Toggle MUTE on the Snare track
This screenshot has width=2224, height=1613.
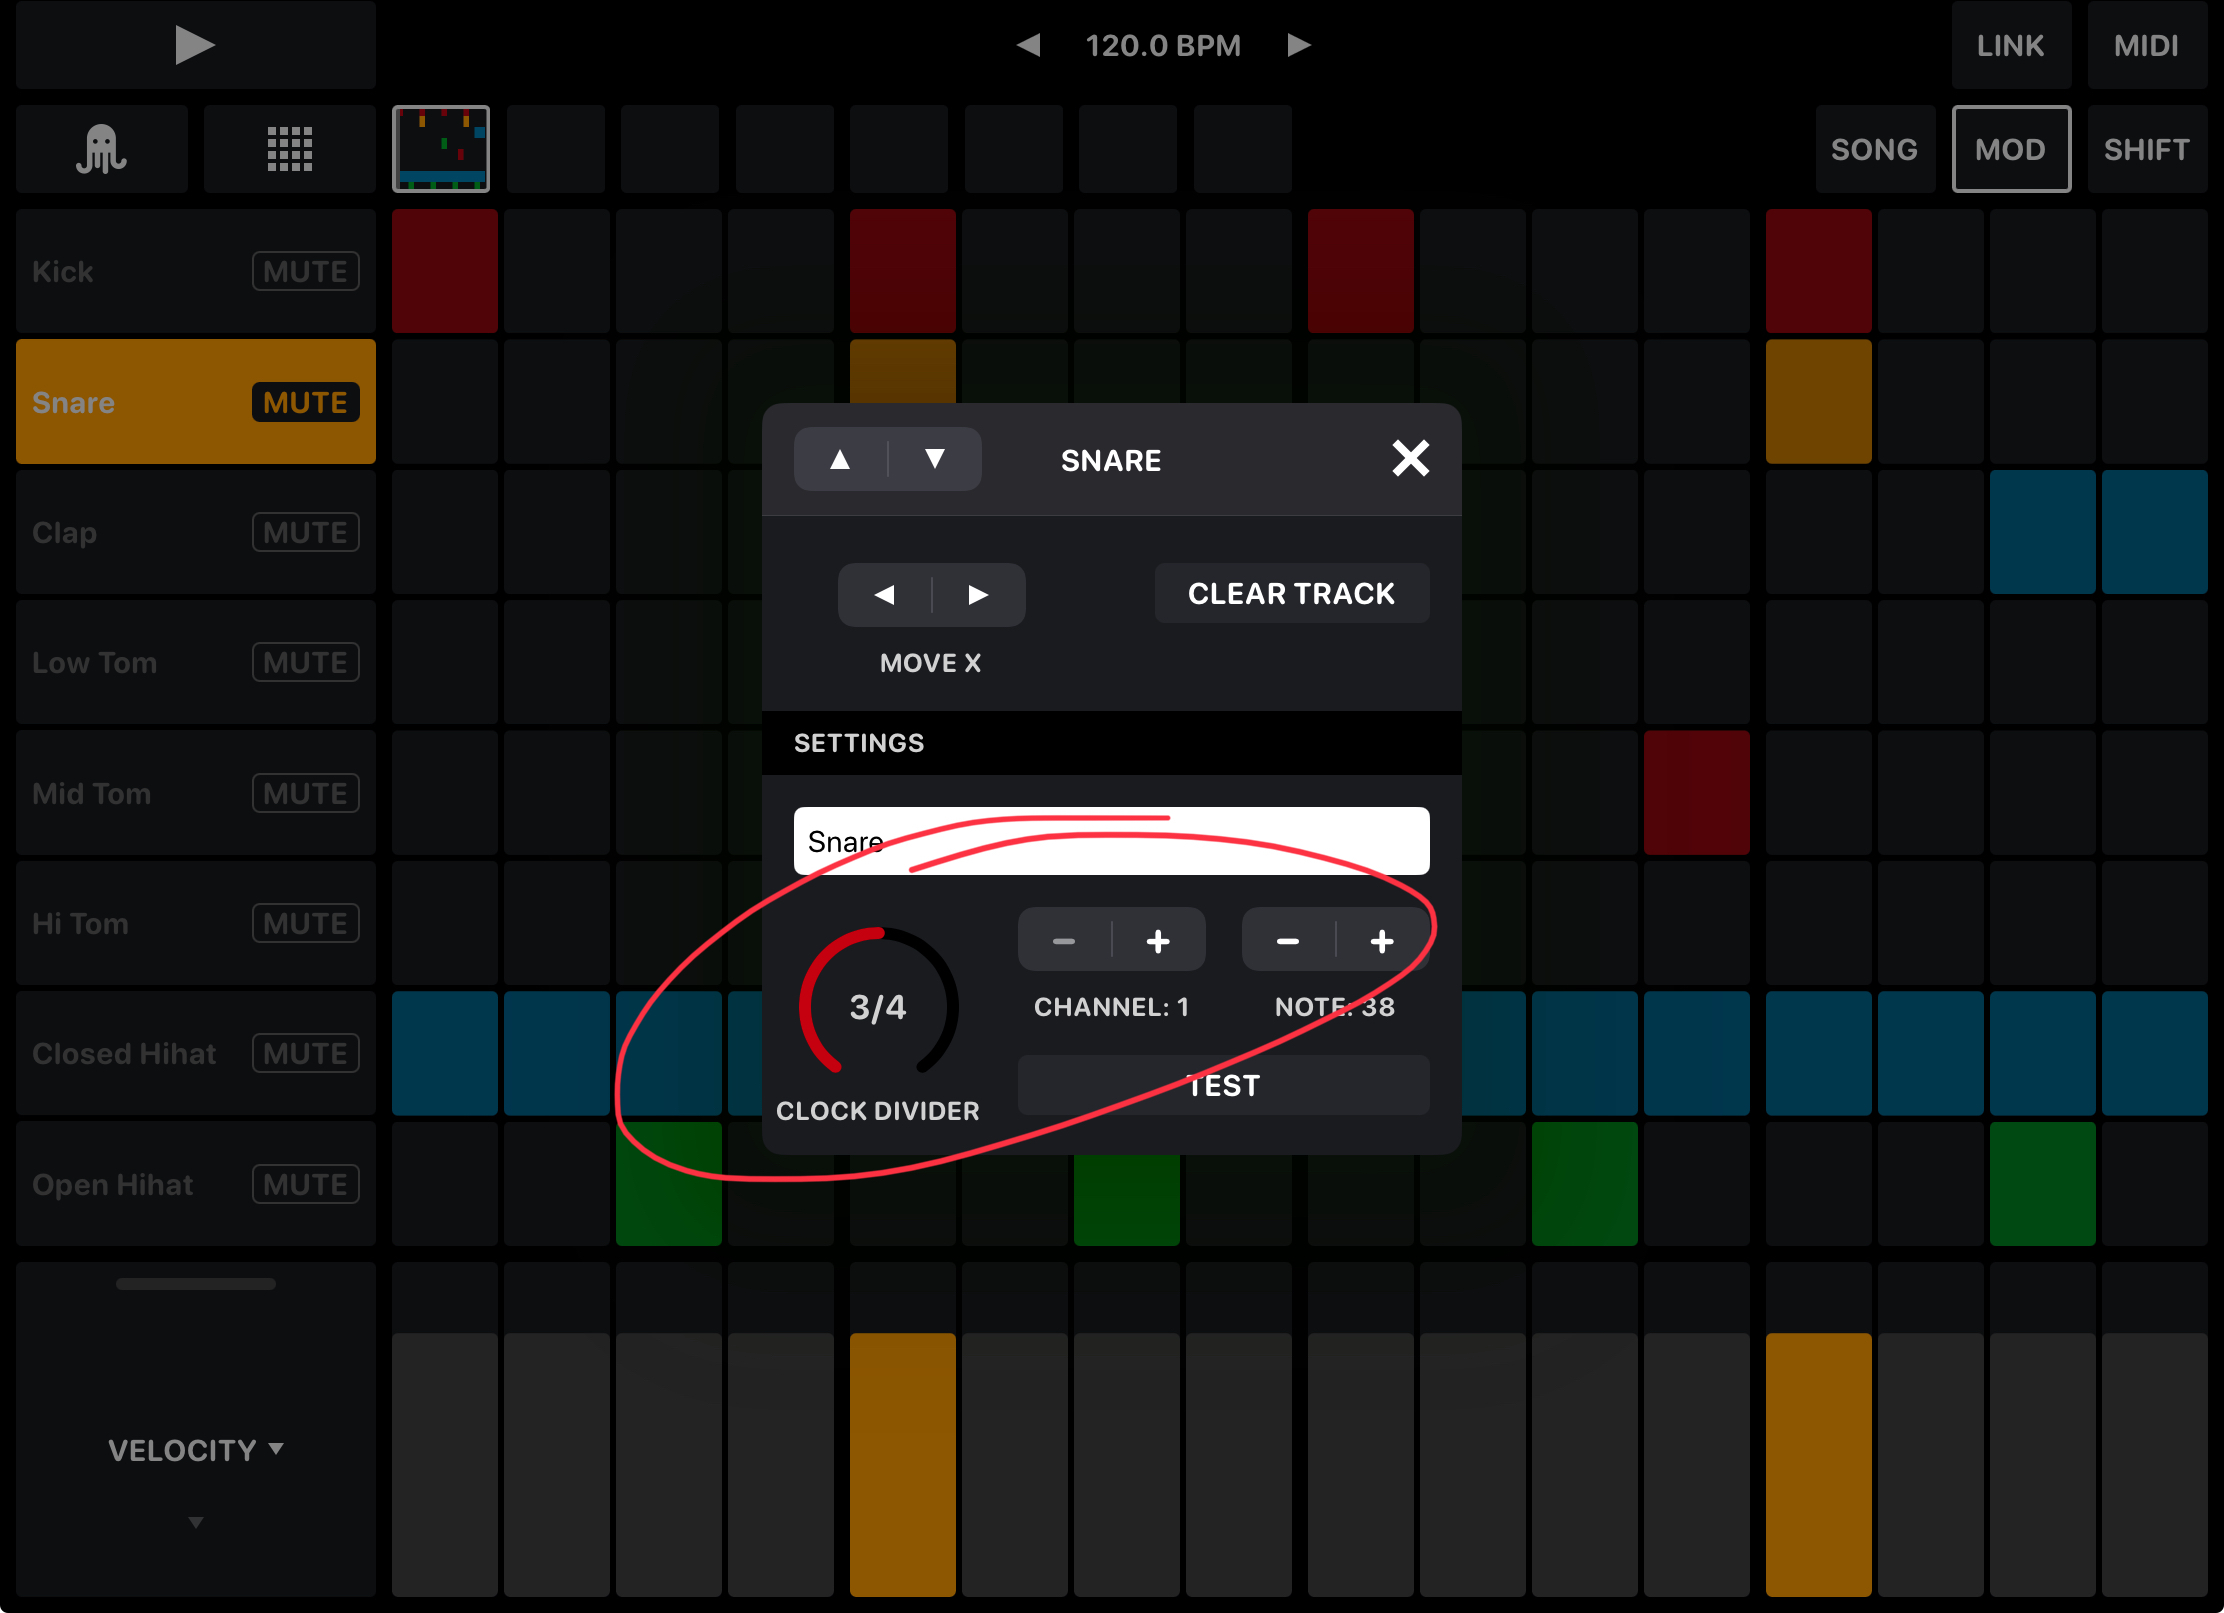pos(305,402)
